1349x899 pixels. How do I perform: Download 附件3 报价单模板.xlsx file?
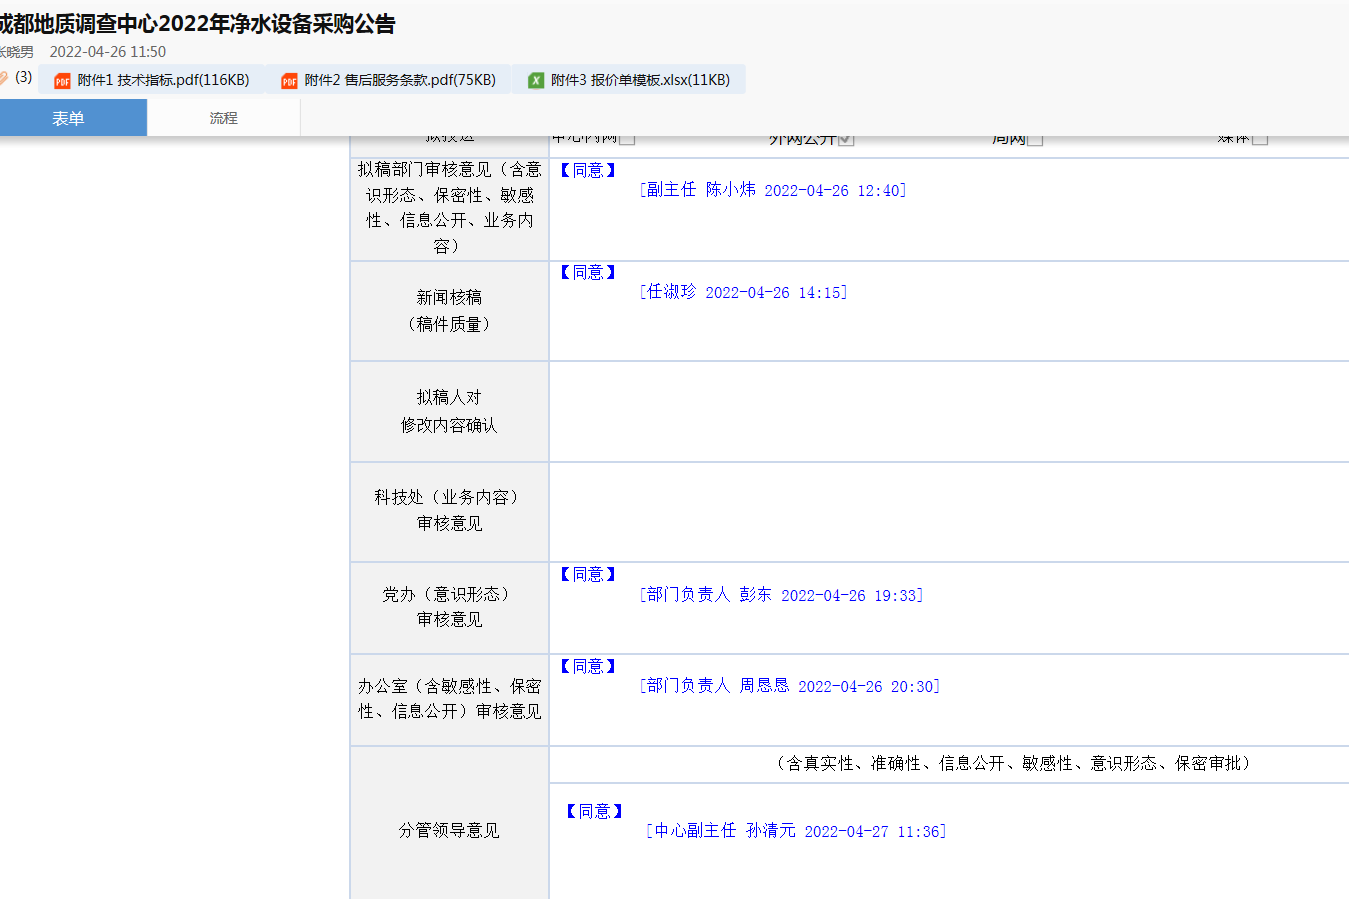tap(640, 80)
